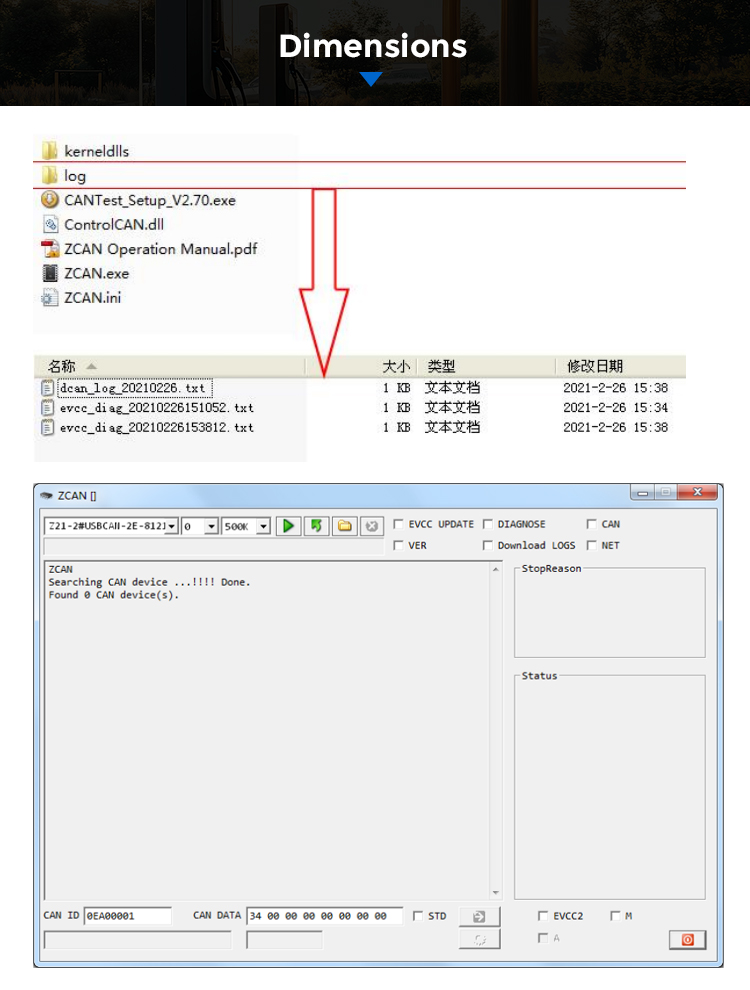Click the 'Searching CAN device' log line
The width and height of the screenshot is (750, 990).
click(150, 582)
